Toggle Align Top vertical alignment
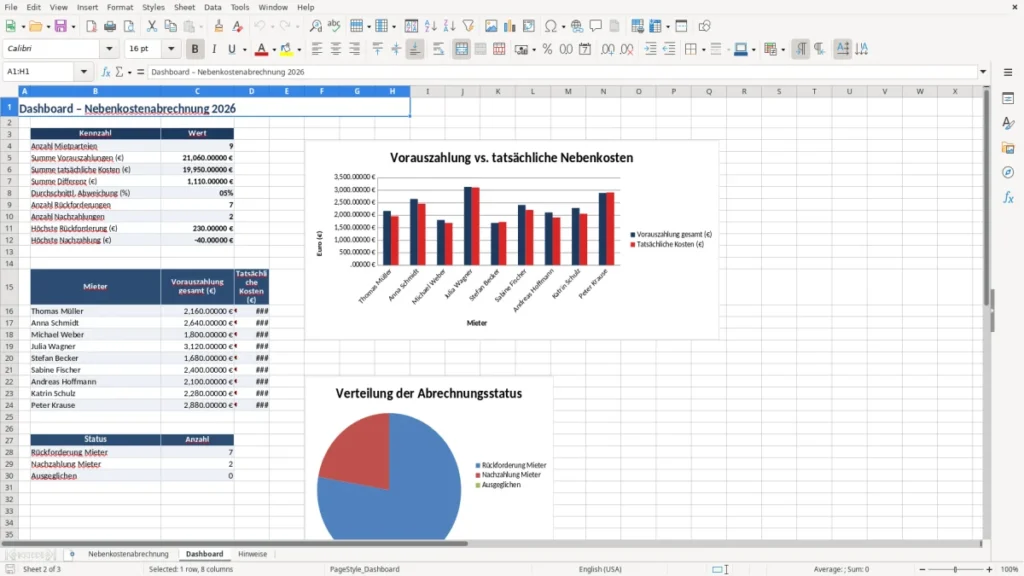 coord(377,49)
